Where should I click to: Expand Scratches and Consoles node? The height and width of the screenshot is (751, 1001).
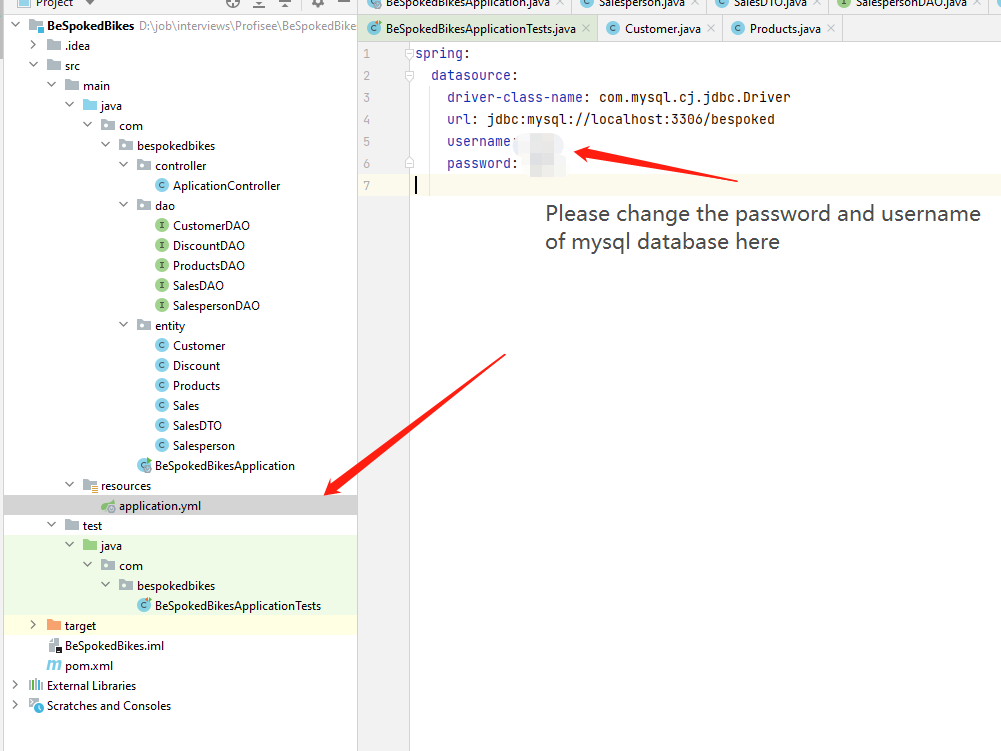click(x=15, y=704)
